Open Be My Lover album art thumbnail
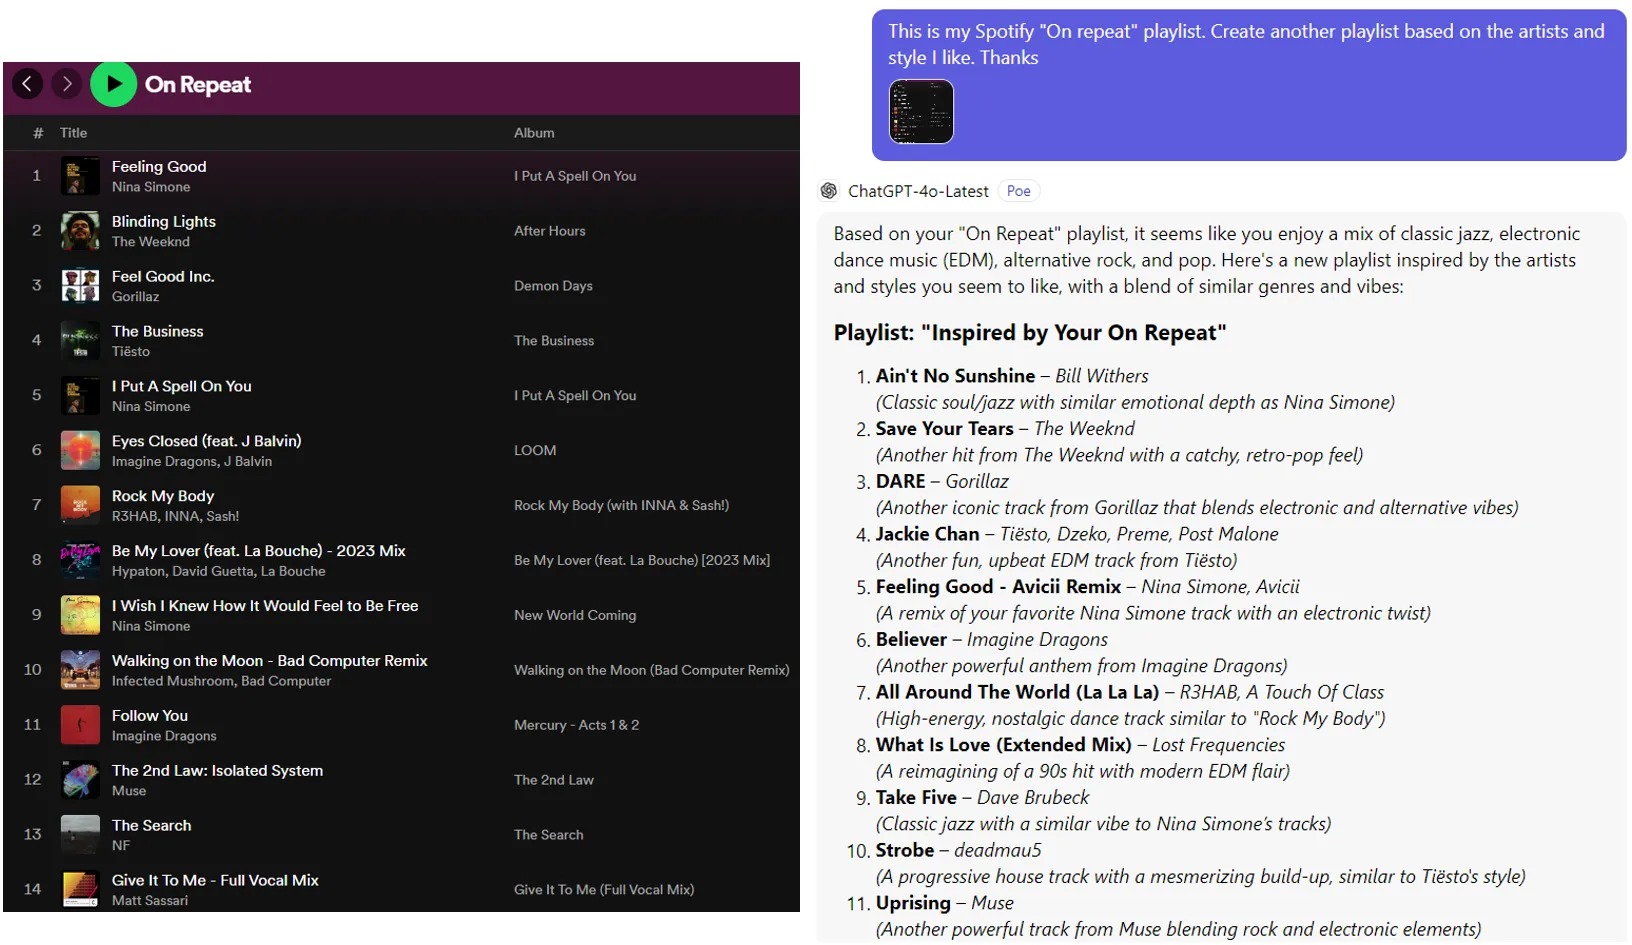This screenshot has height=945, width=1632. tap(80, 560)
